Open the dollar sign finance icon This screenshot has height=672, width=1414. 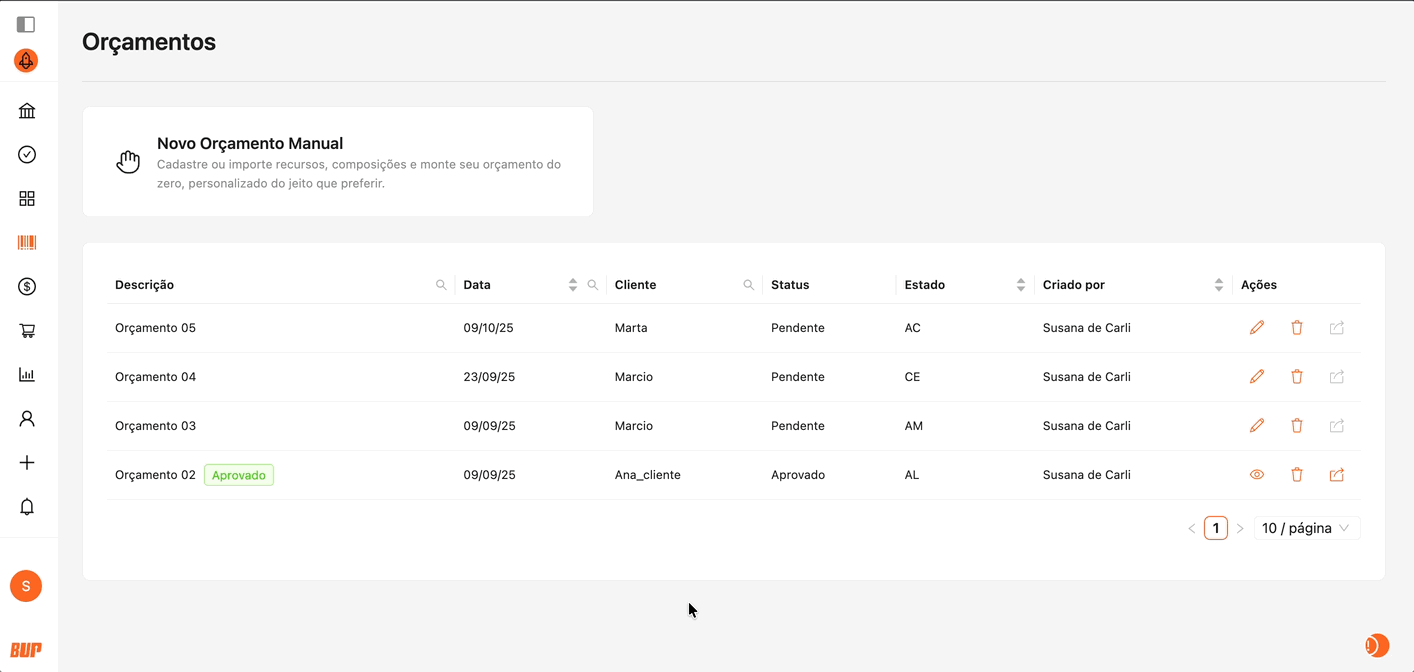click(27, 287)
